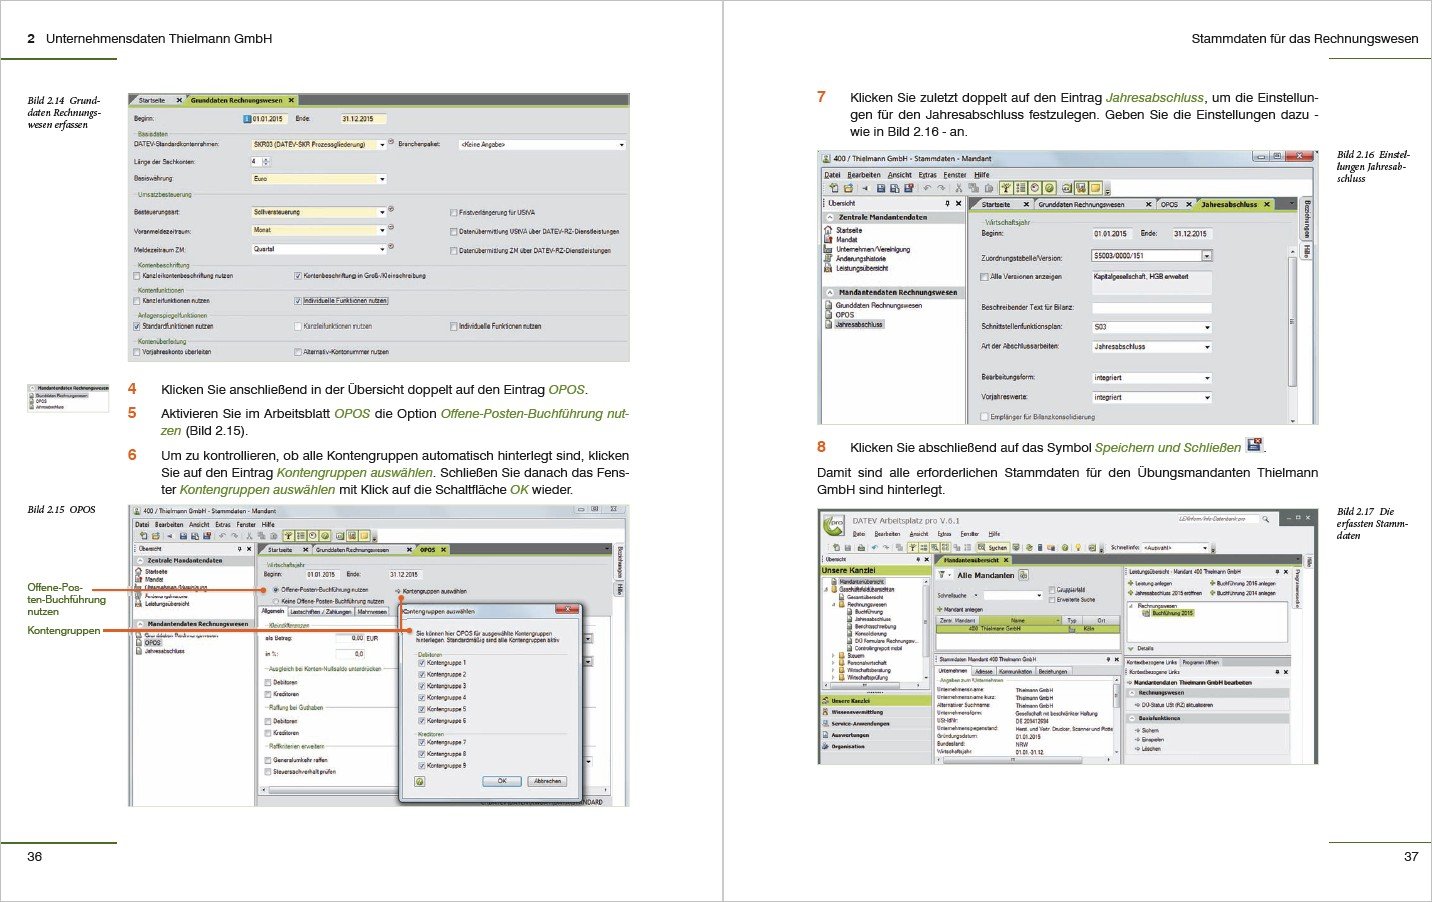The image size is (1432, 902).
Task: Open the Zuordnungstabelle/Version dropdown
Action: click(x=1207, y=256)
